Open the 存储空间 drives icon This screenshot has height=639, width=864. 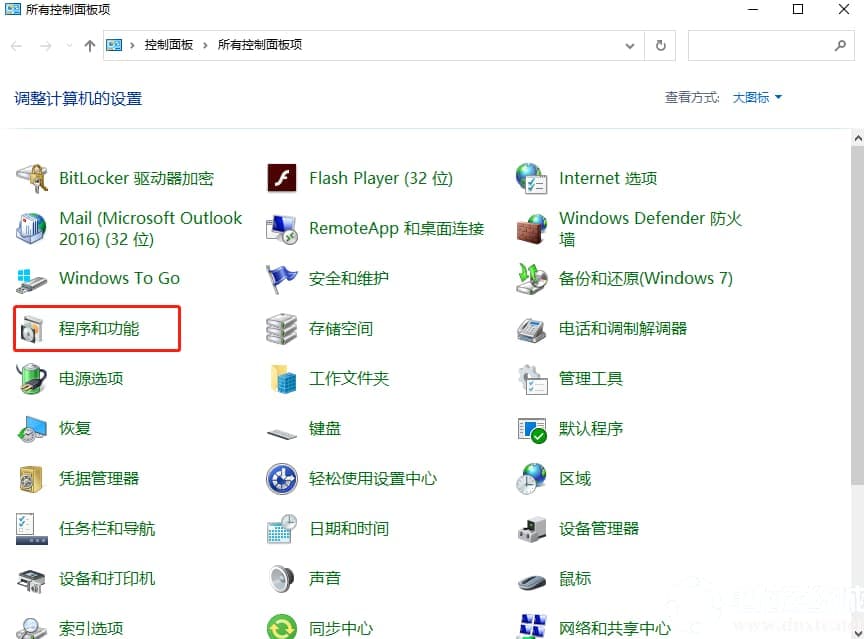pos(282,329)
